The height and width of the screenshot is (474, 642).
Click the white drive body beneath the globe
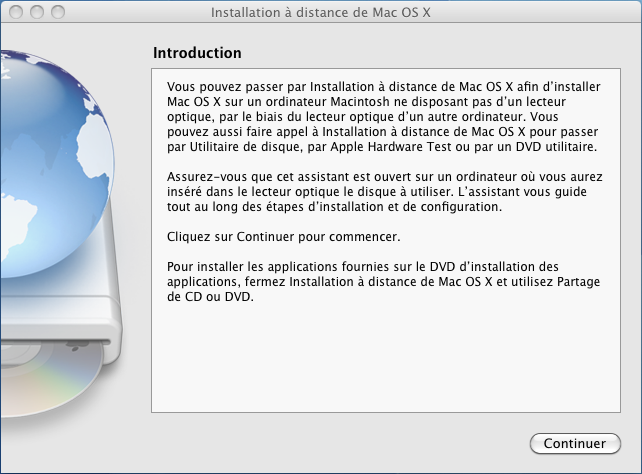click(61, 311)
